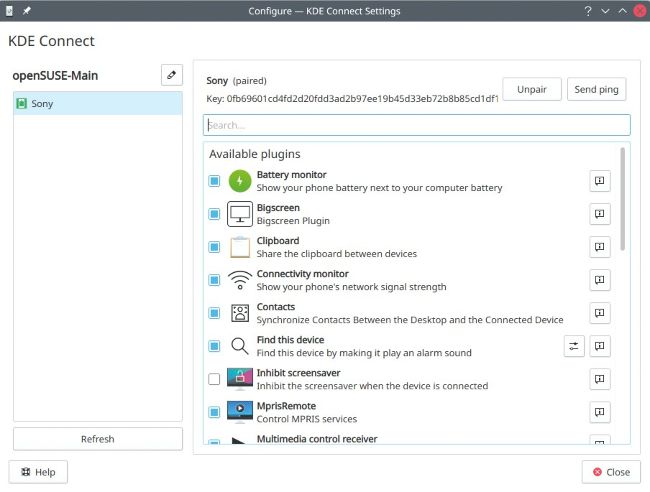
Task: Select the Sony device in list
Action: 97,103
